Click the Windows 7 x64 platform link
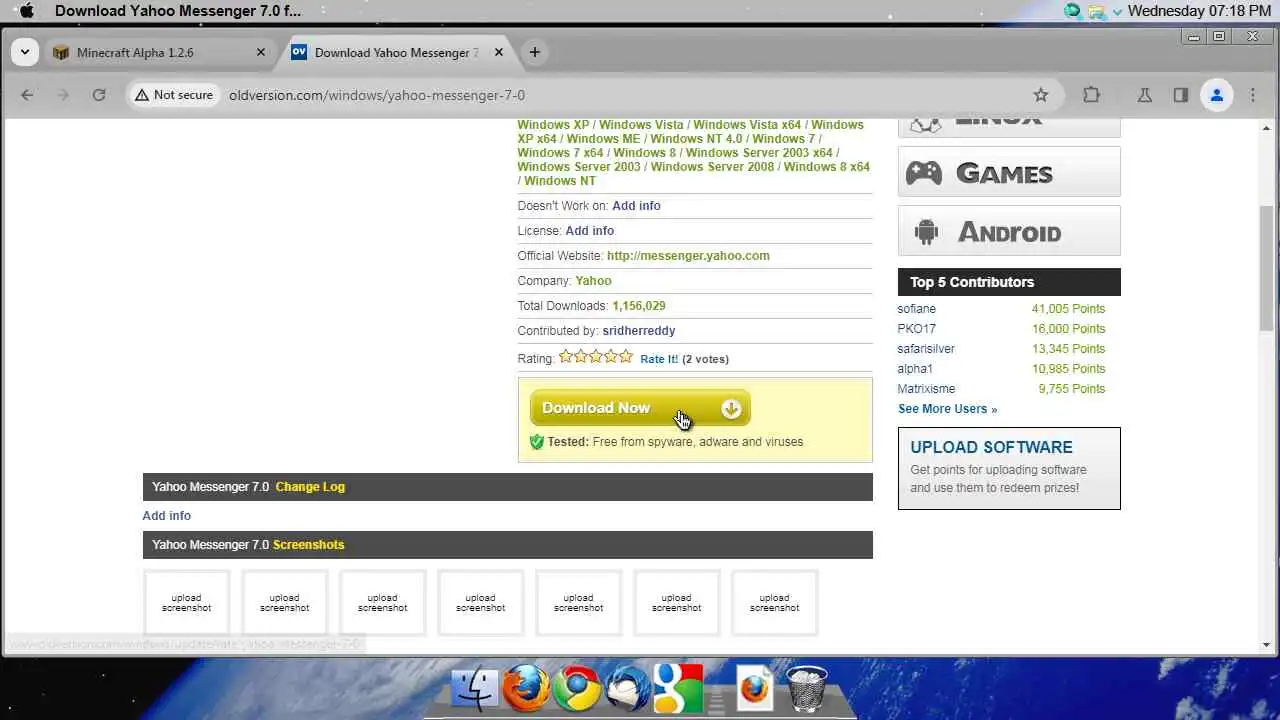Screen dimensions: 1280x720 tap(561, 153)
